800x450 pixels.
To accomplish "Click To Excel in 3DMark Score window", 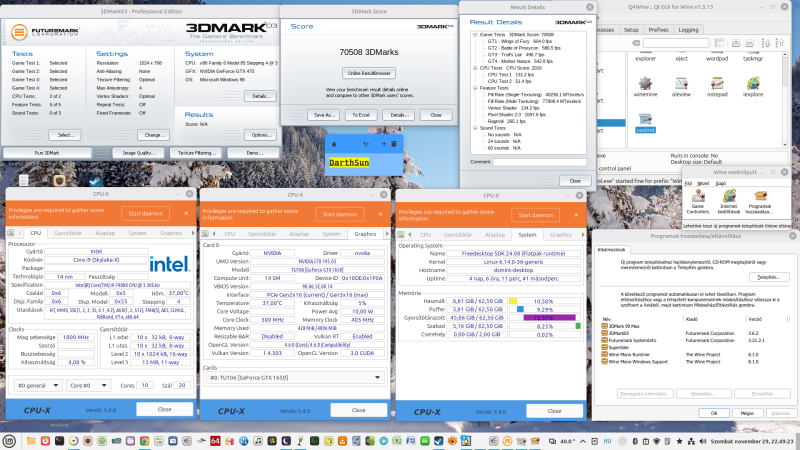I will coord(361,115).
